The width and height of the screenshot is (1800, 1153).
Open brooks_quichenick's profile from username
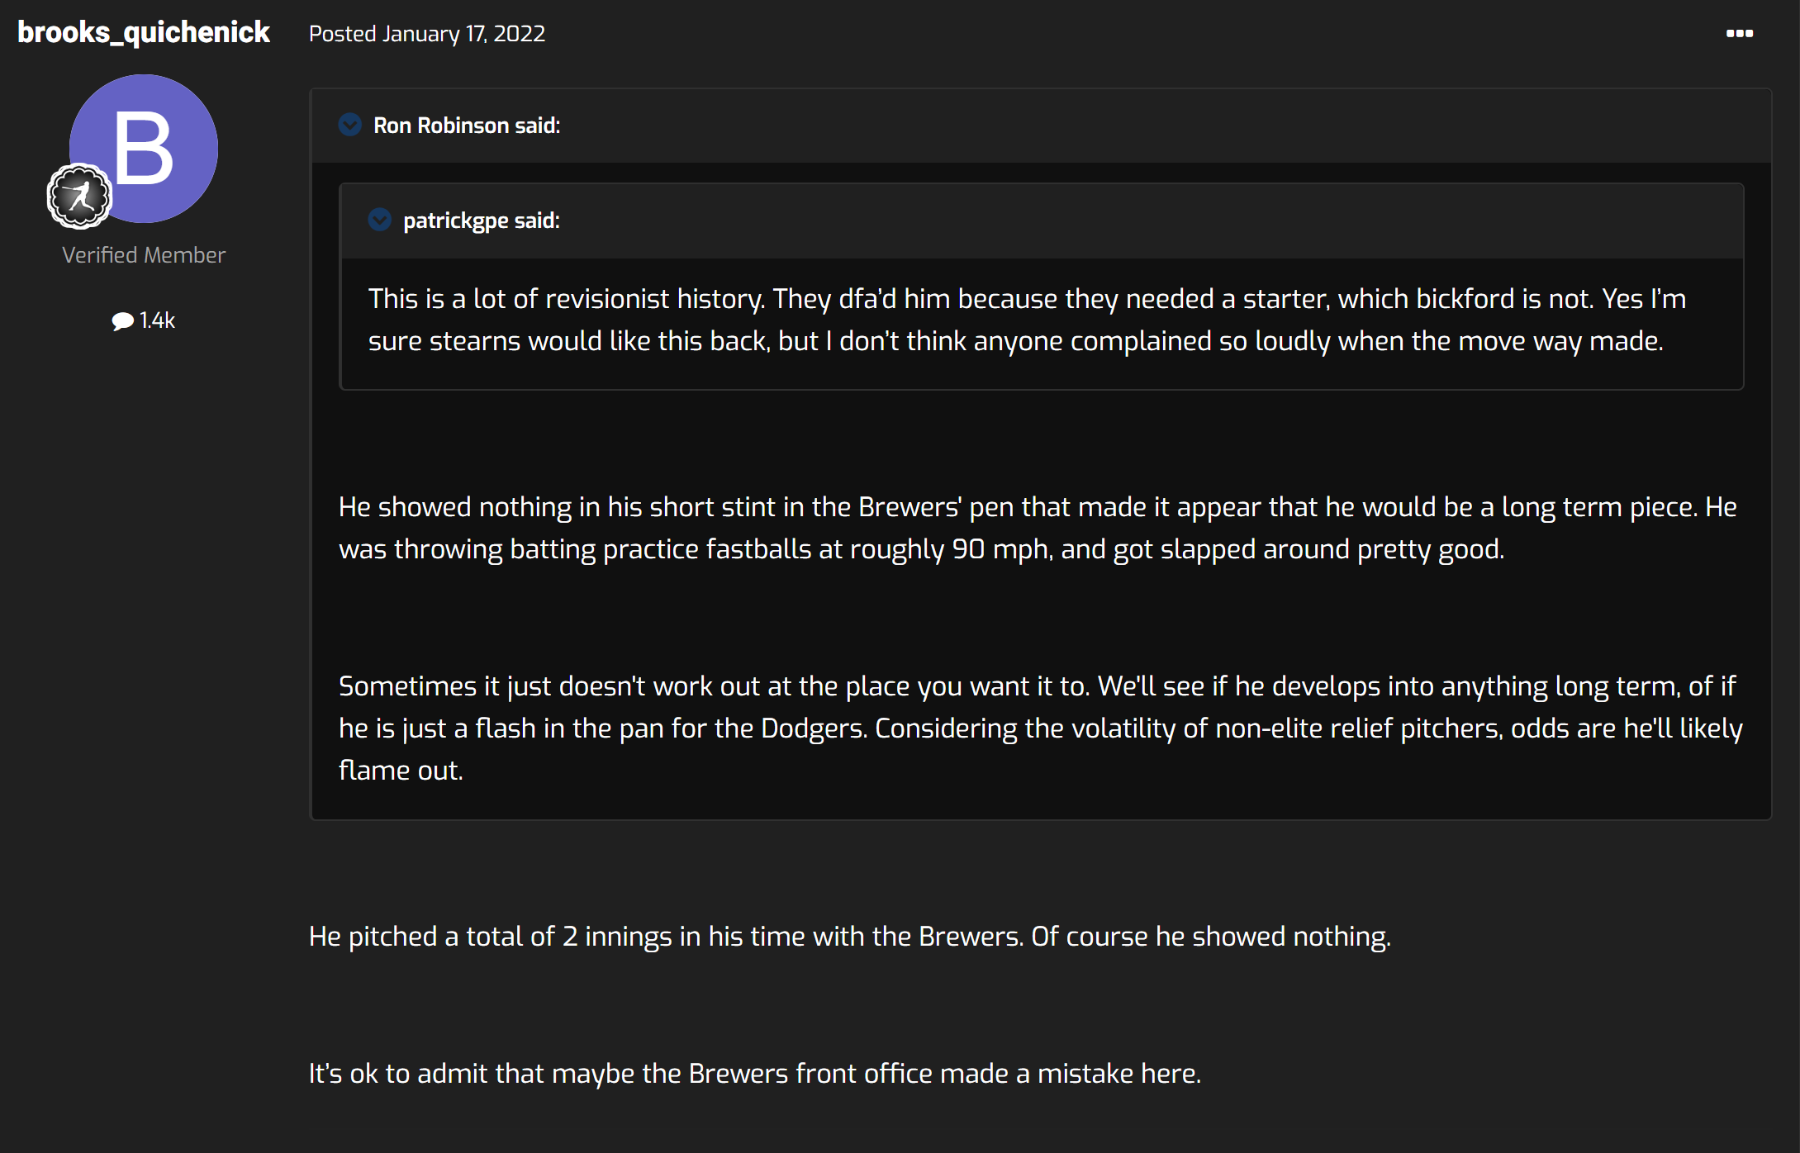(x=144, y=33)
